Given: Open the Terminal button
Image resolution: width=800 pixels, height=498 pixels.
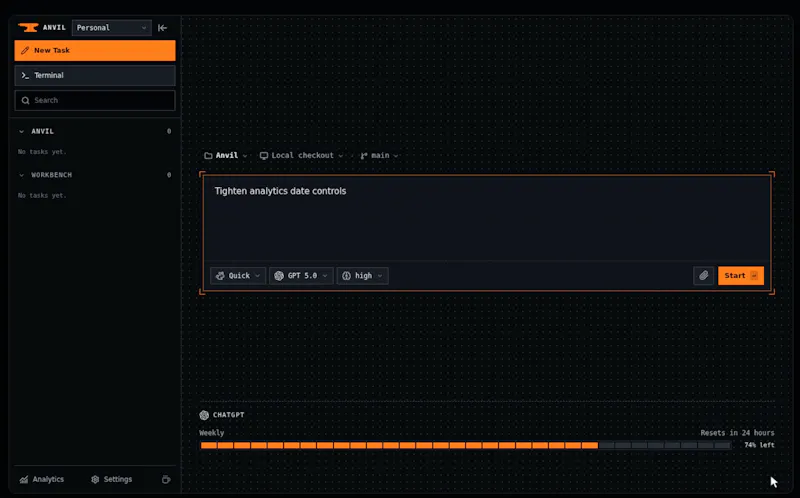Looking at the screenshot, I should 95,76.
